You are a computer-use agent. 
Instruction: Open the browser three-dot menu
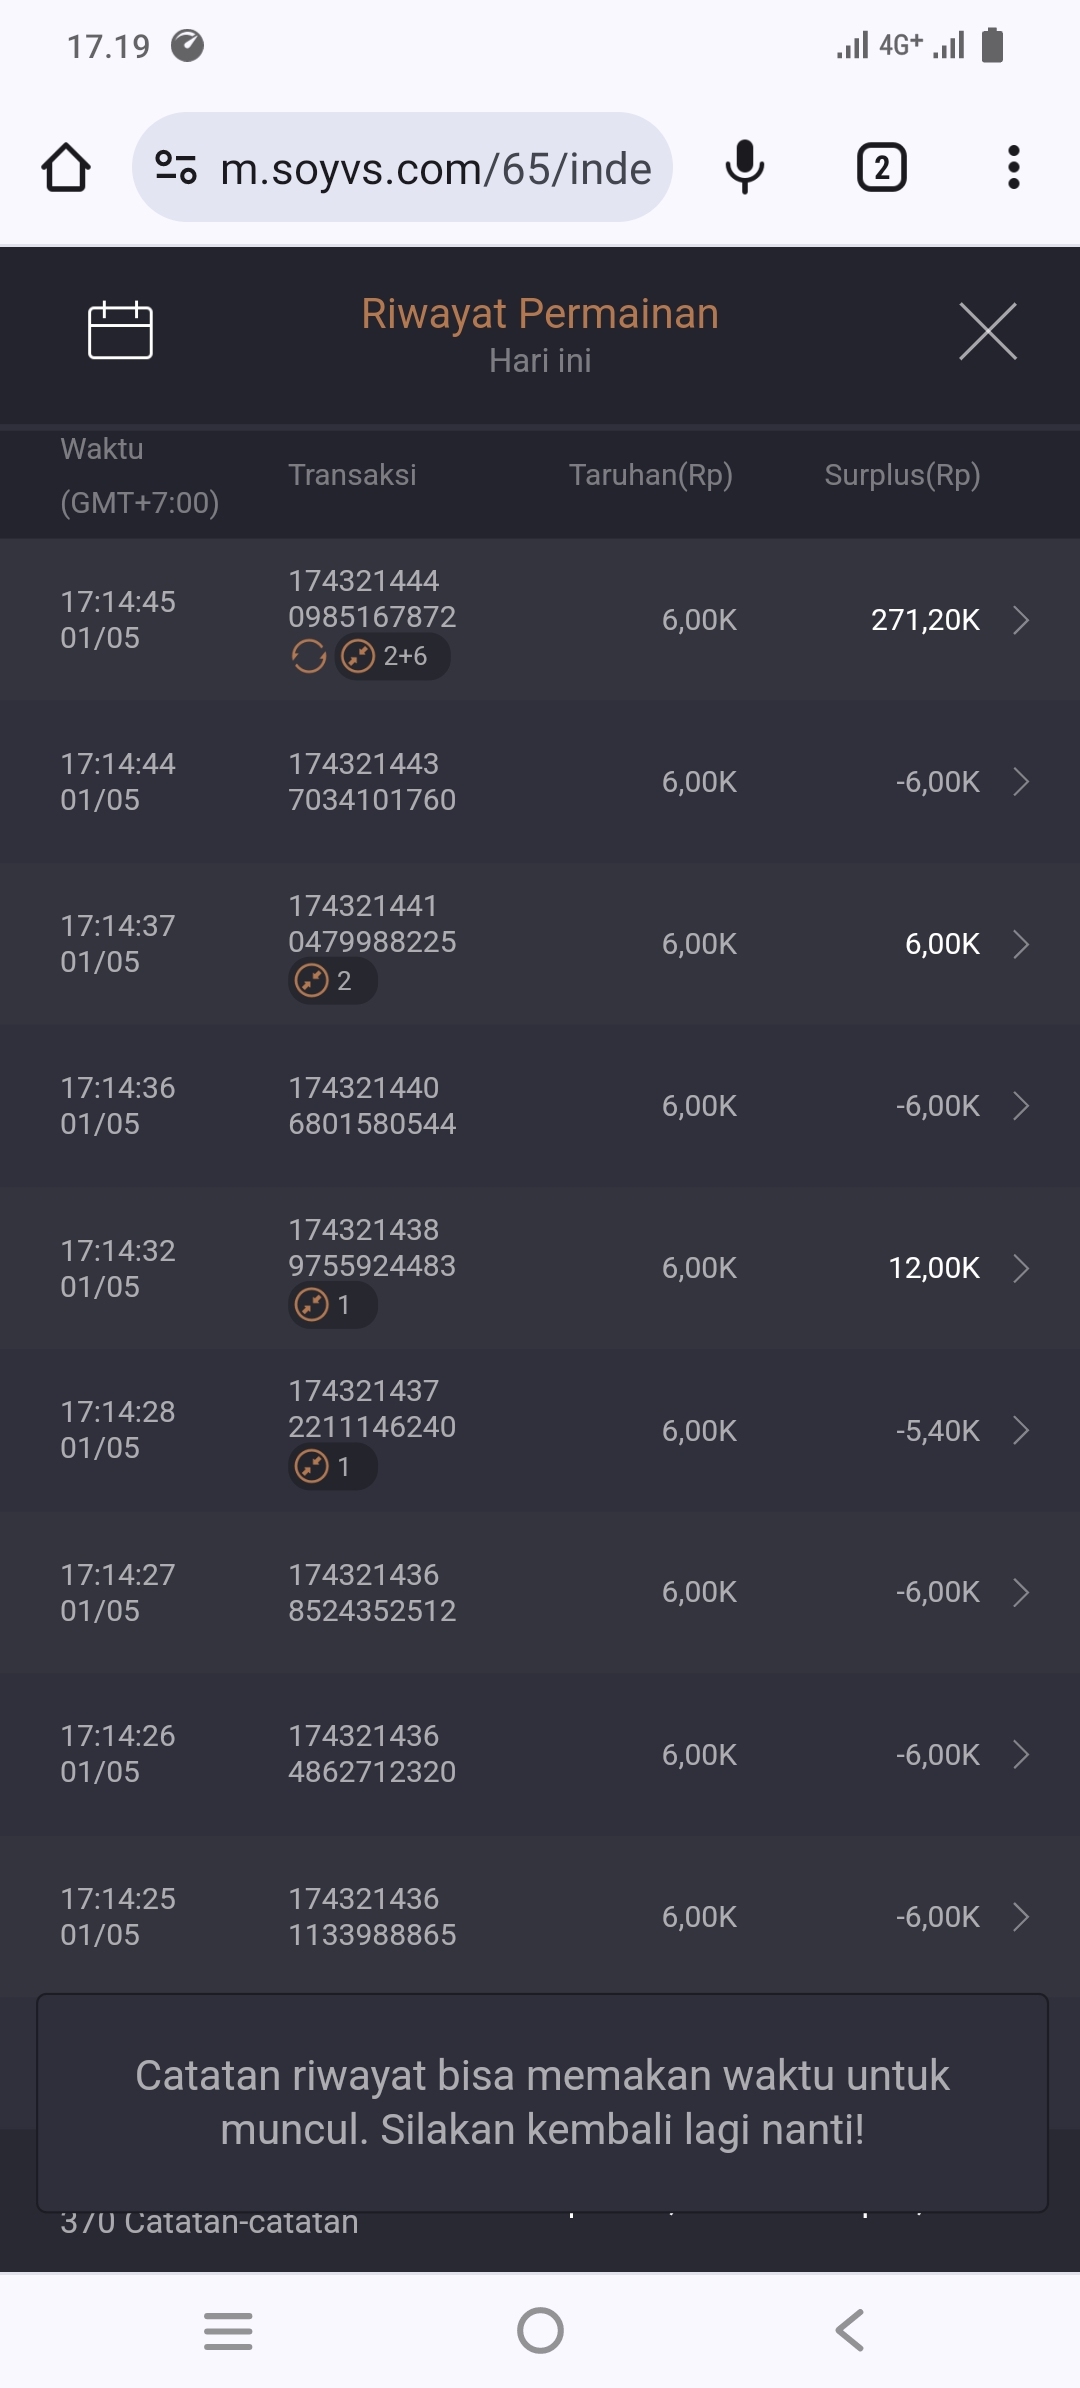point(1013,167)
